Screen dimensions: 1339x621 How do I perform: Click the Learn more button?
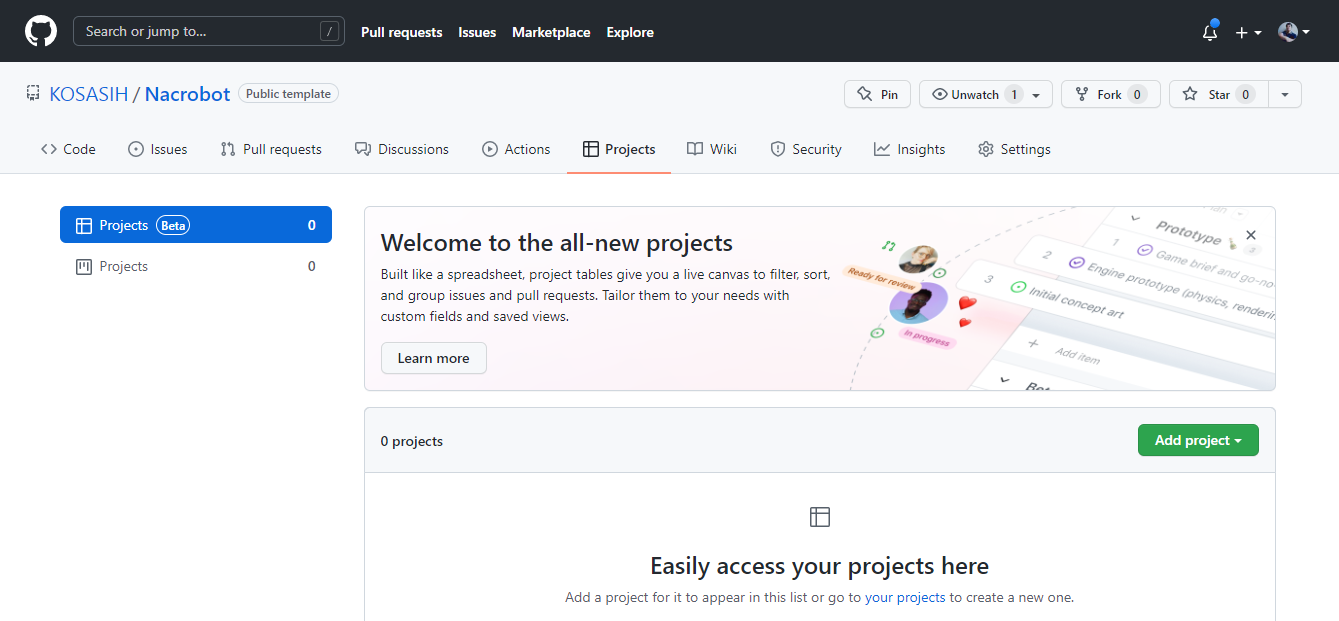tap(433, 358)
